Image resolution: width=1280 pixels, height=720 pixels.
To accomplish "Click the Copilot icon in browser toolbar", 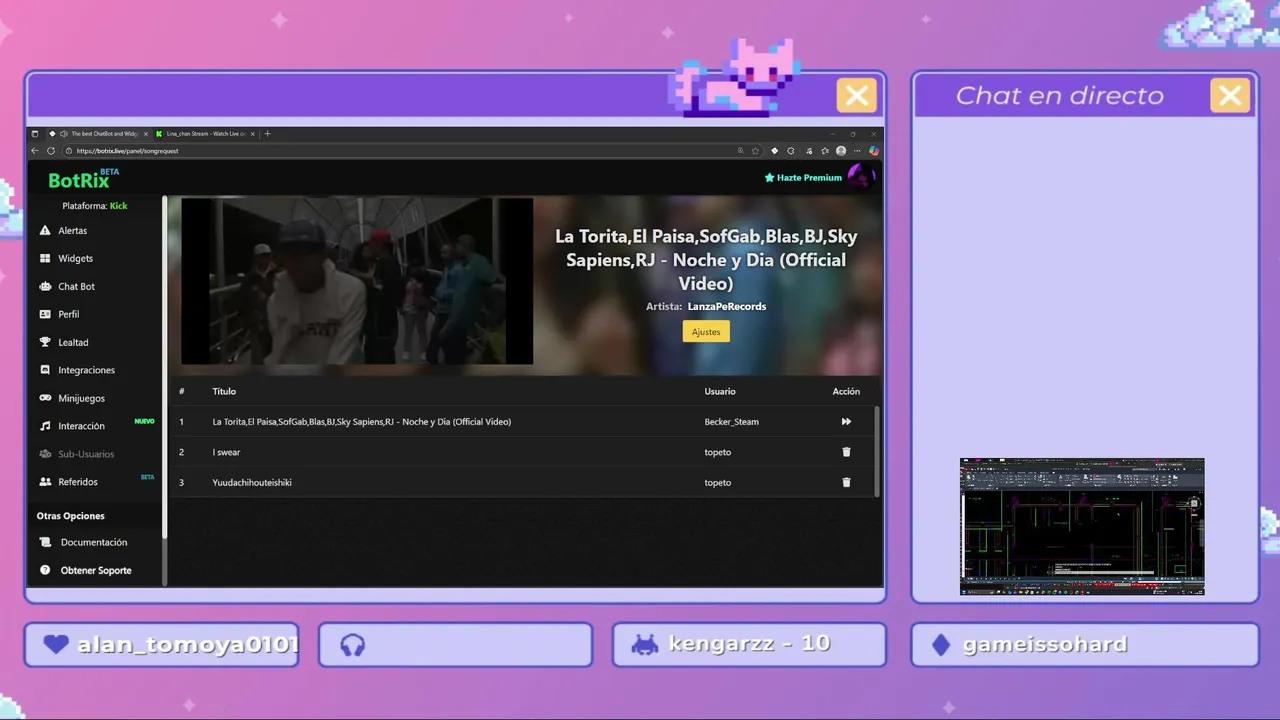I will 874,151.
